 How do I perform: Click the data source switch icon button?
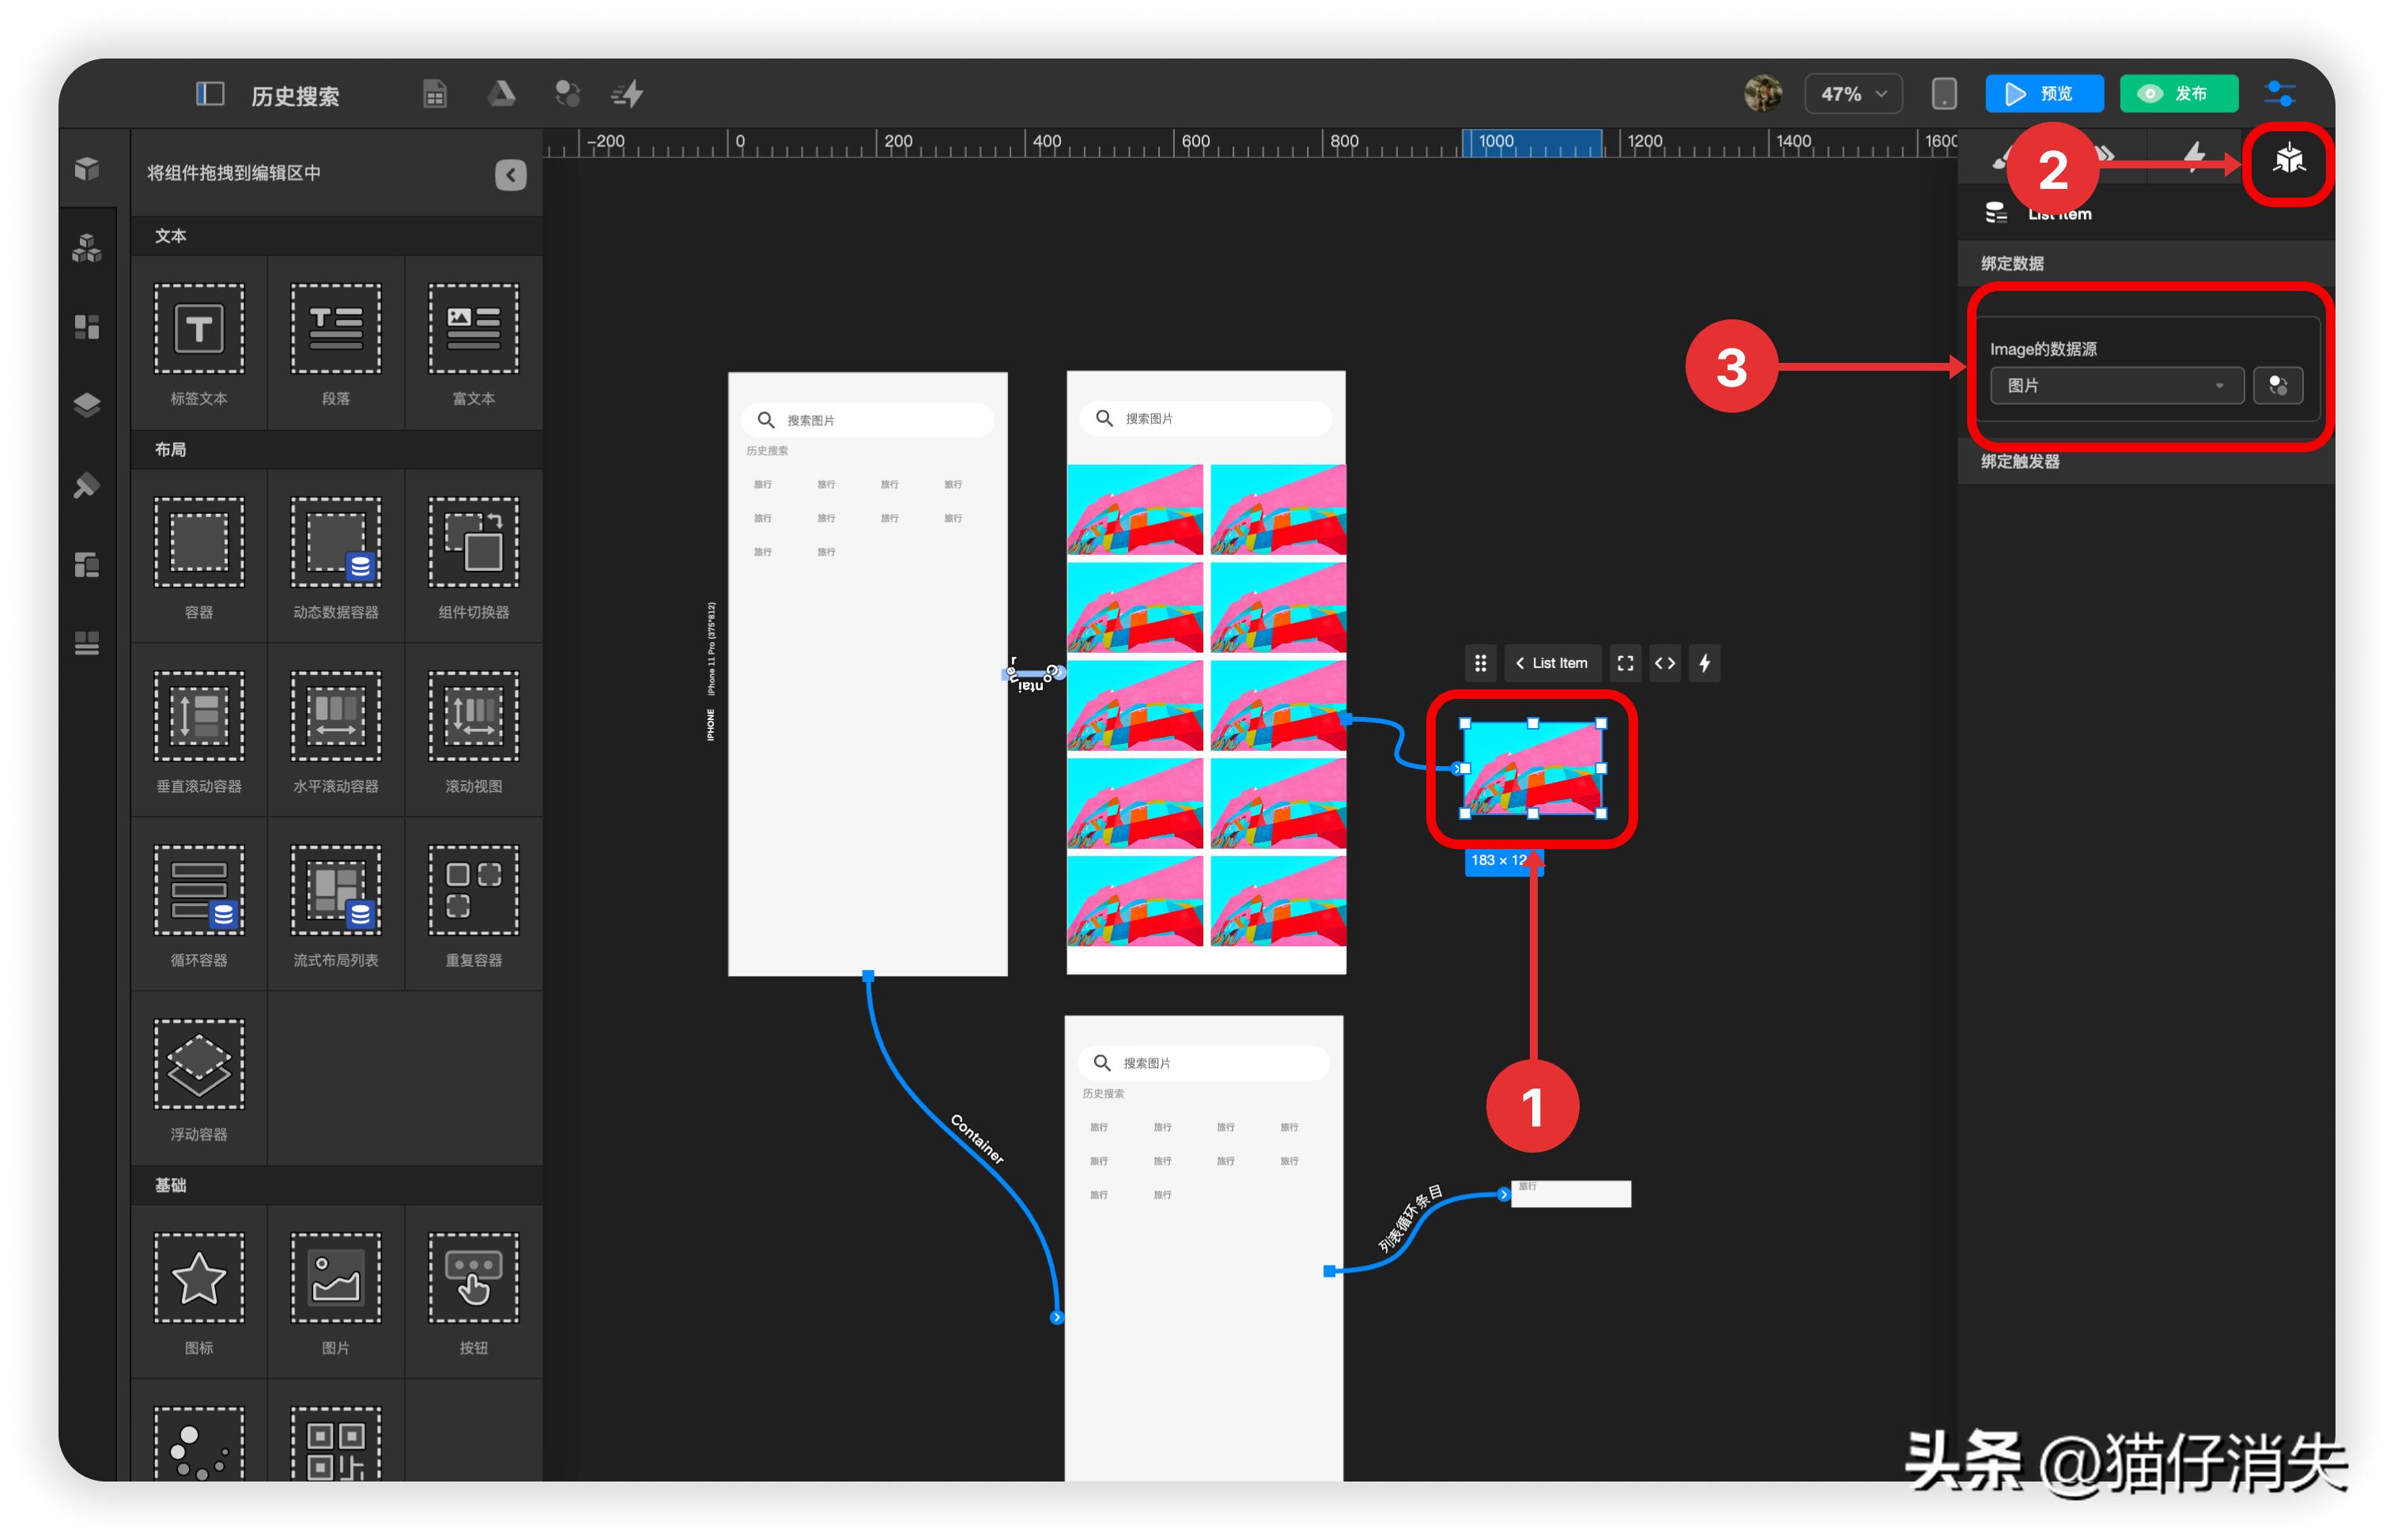coord(2277,386)
